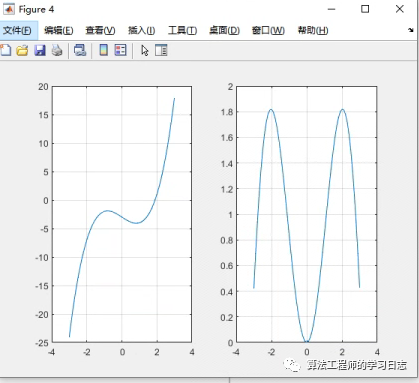The width and height of the screenshot is (419, 383).
Task: Click the '20' y-axis label on left plot
Action: (43, 87)
